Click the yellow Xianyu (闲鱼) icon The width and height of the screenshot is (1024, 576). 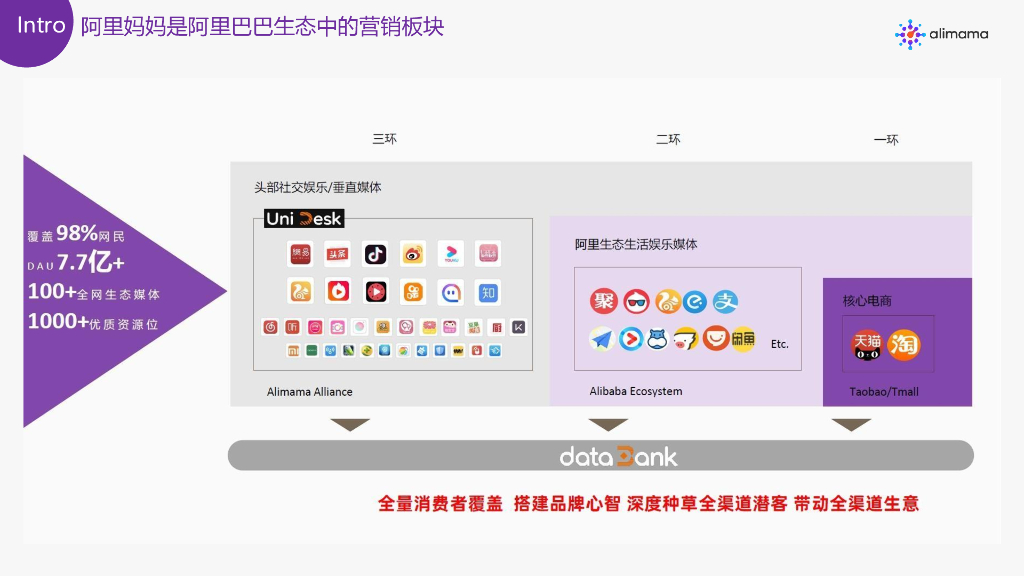(743, 339)
